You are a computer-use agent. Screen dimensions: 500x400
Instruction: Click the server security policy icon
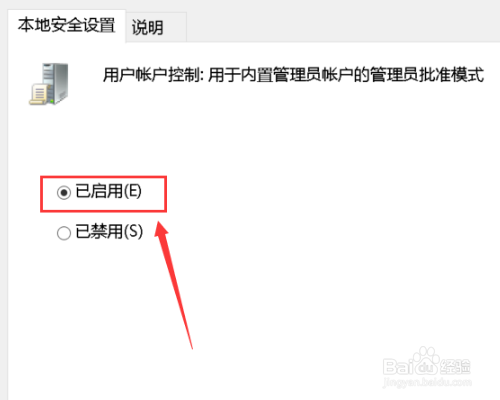pos(49,84)
